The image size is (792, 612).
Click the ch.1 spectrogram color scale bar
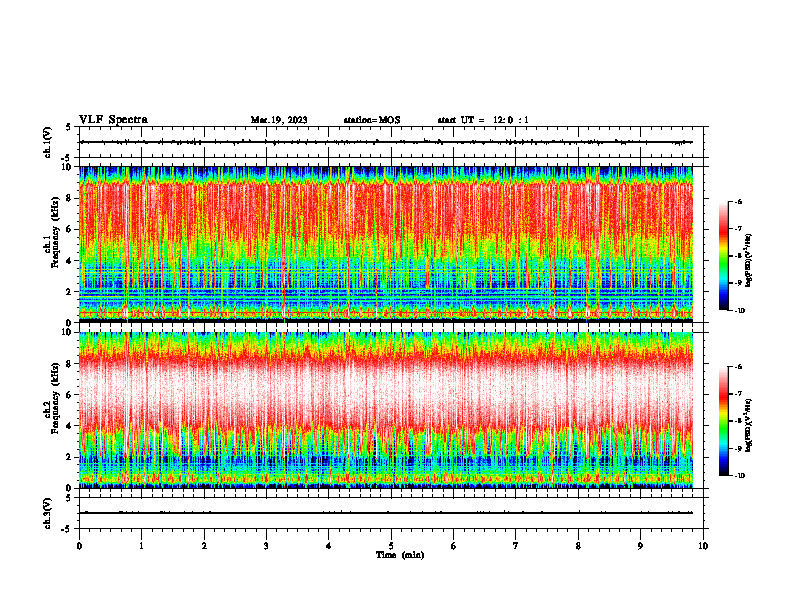[723, 256]
